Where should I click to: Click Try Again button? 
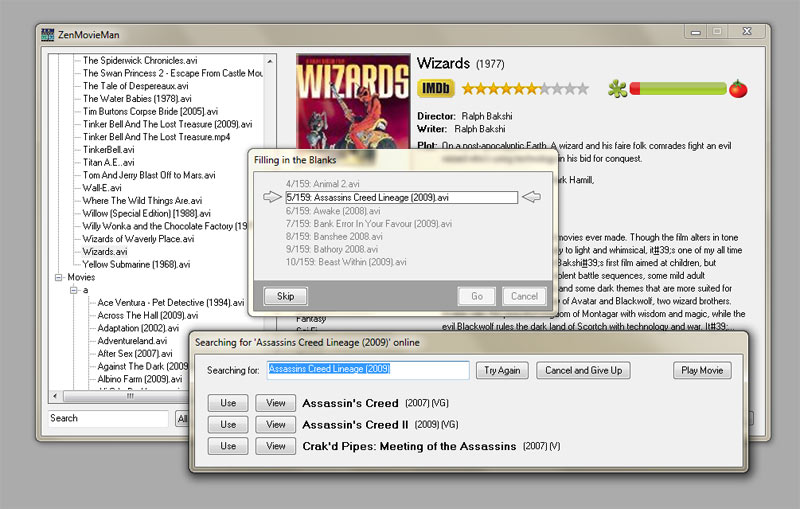point(502,370)
